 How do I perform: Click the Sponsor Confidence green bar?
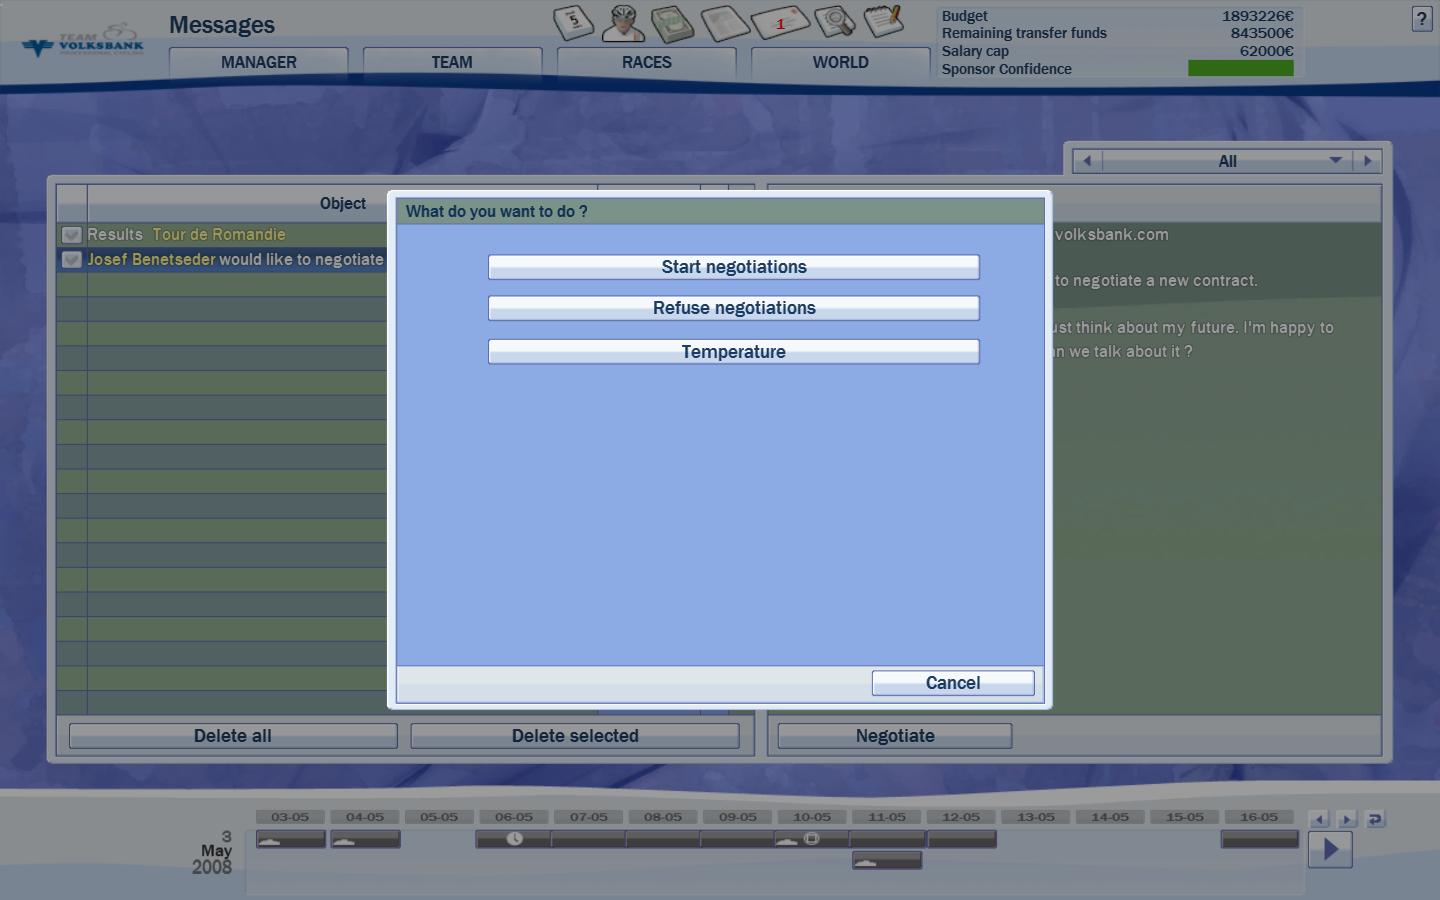[x=1240, y=68]
